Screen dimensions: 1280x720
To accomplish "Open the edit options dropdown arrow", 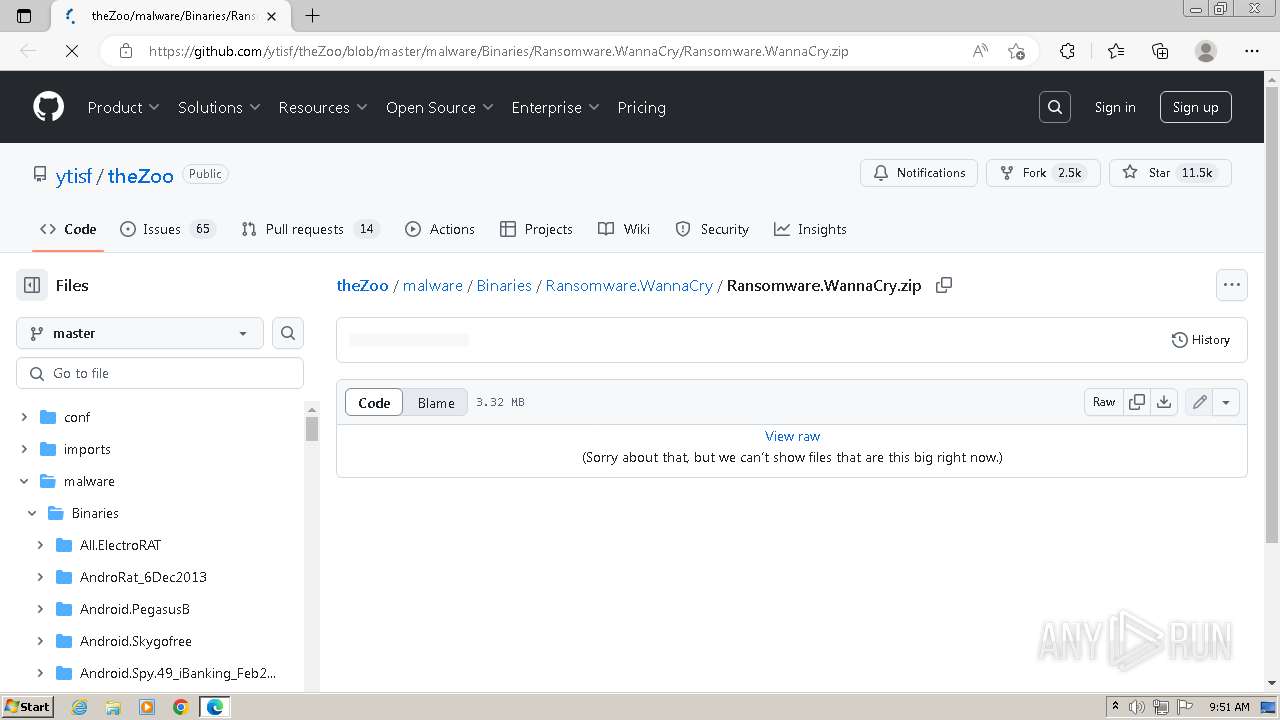I will coord(1226,402).
